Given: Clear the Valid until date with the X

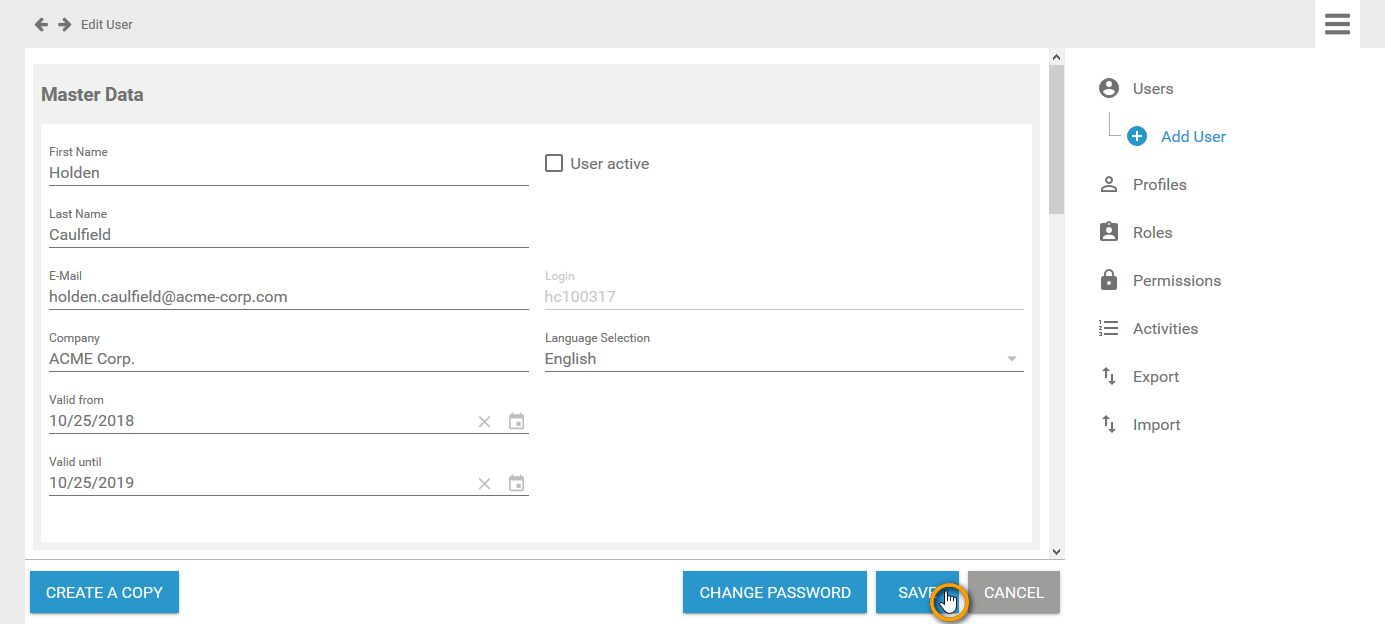Looking at the screenshot, I should (x=484, y=483).
